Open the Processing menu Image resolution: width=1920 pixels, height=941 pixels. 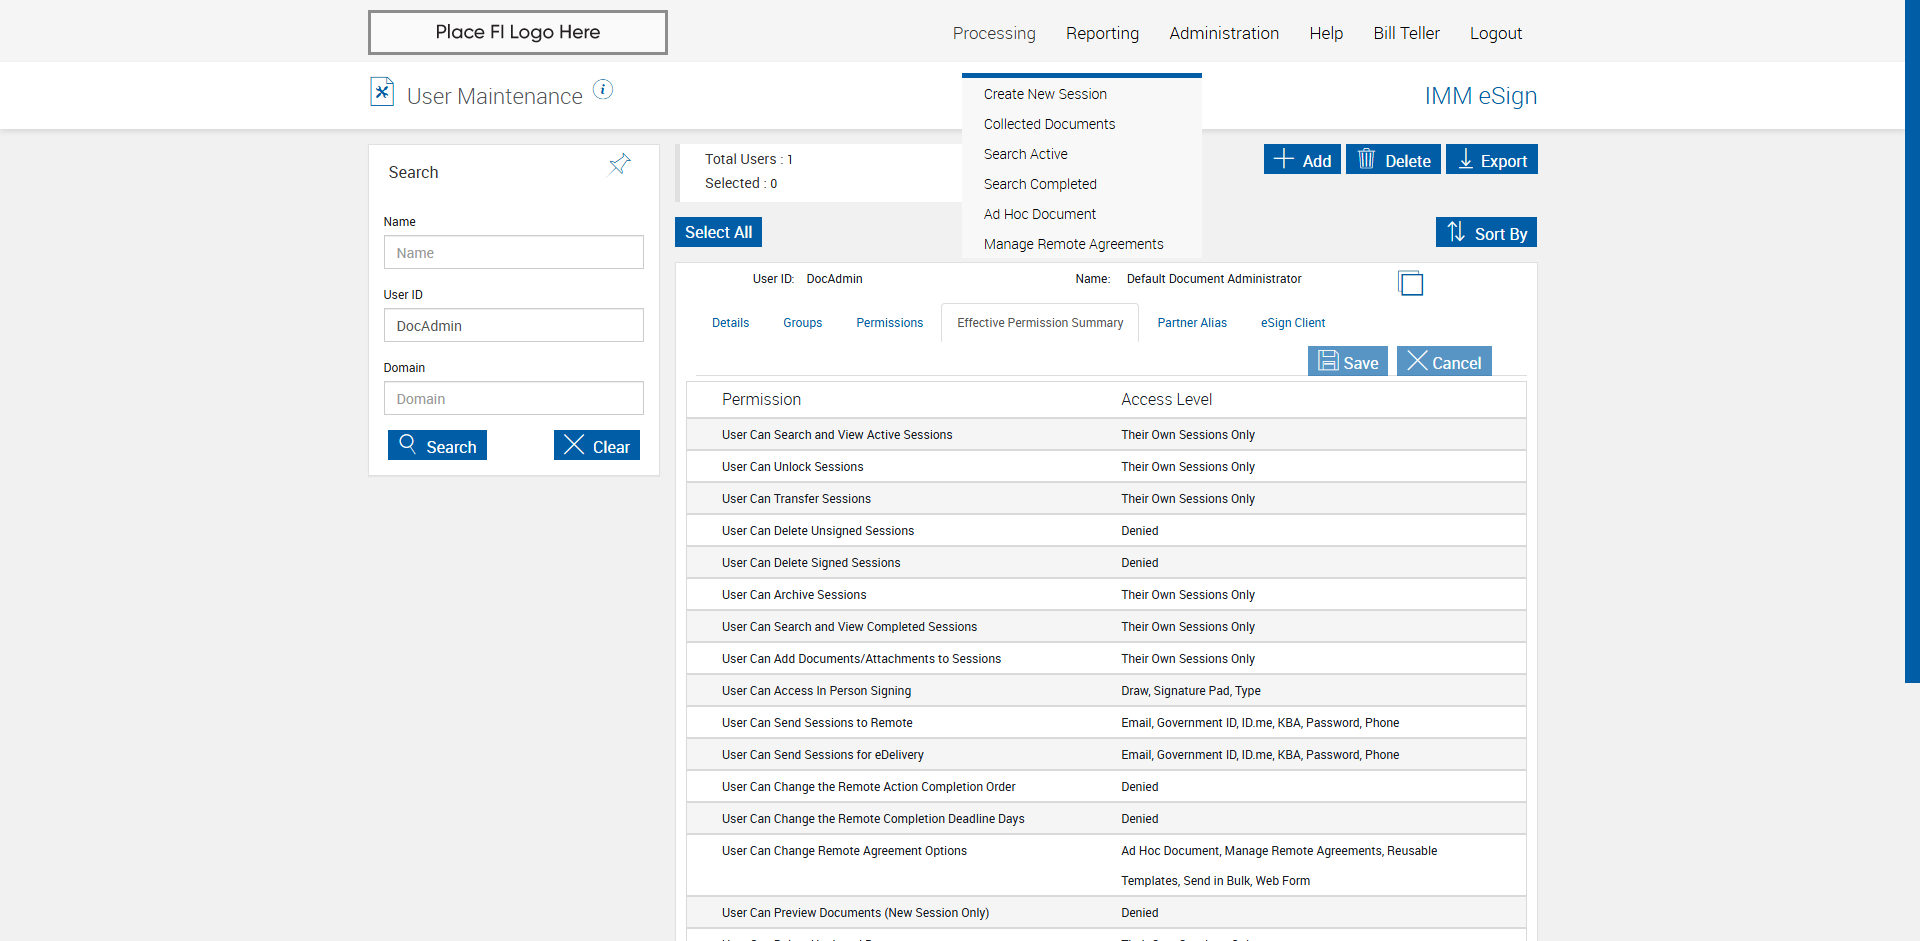[994, 33]
